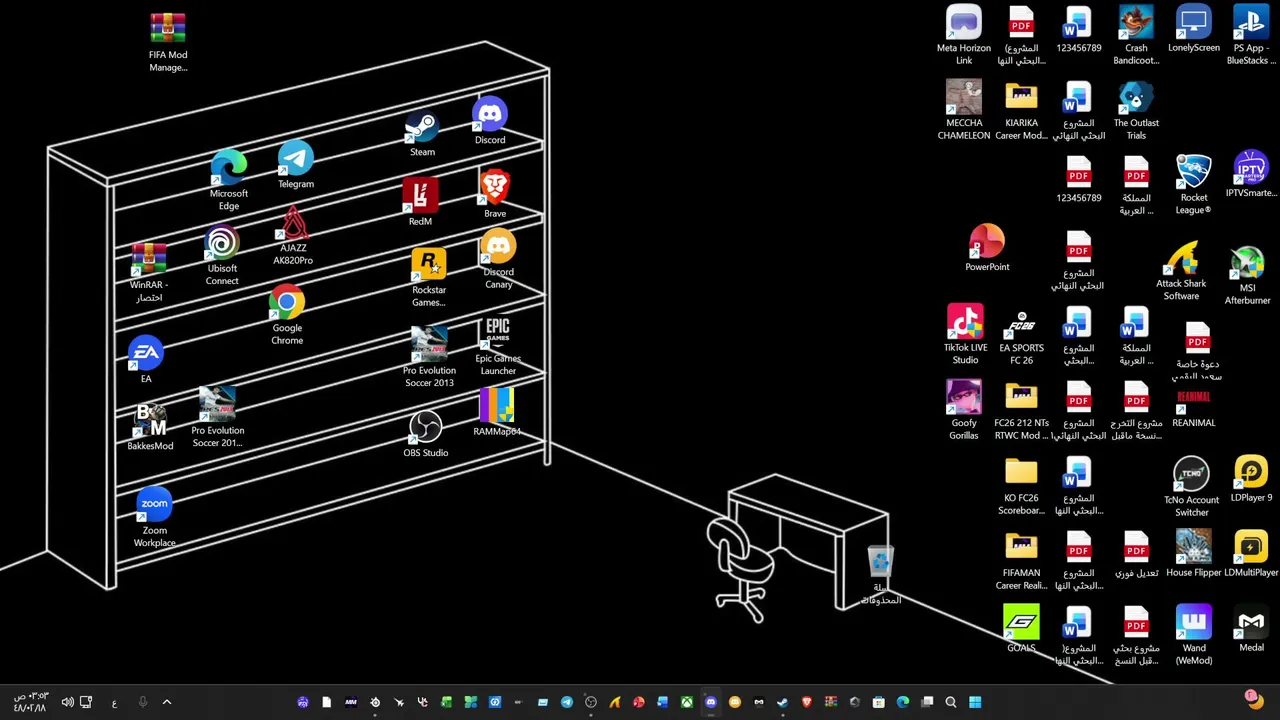Select the 123456789 Word document
The image size is (1280, 720).
tap(1079, 30)
